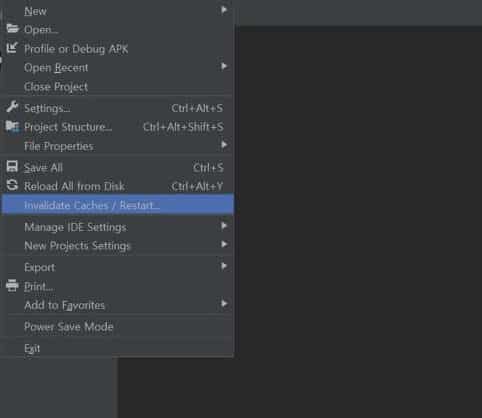Expand the New submenu arrow
Viewport: 482px width, 418px height.
click(224, 10)
